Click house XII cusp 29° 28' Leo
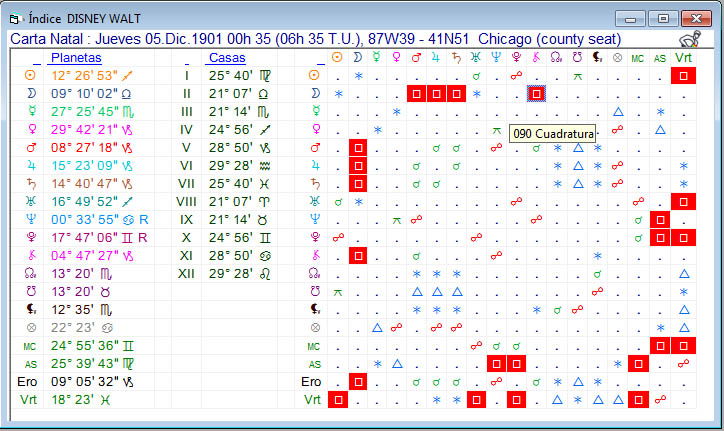The image size is (724, 431). [x=240, y=273]
